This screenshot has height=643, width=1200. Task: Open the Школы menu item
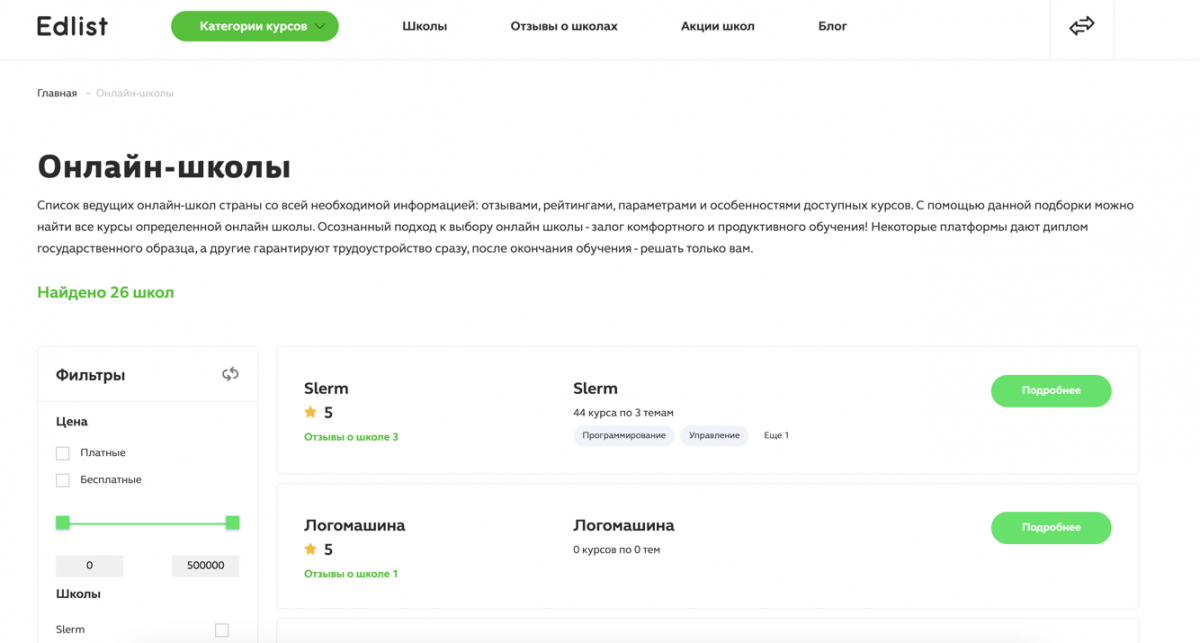coord(424,26)
